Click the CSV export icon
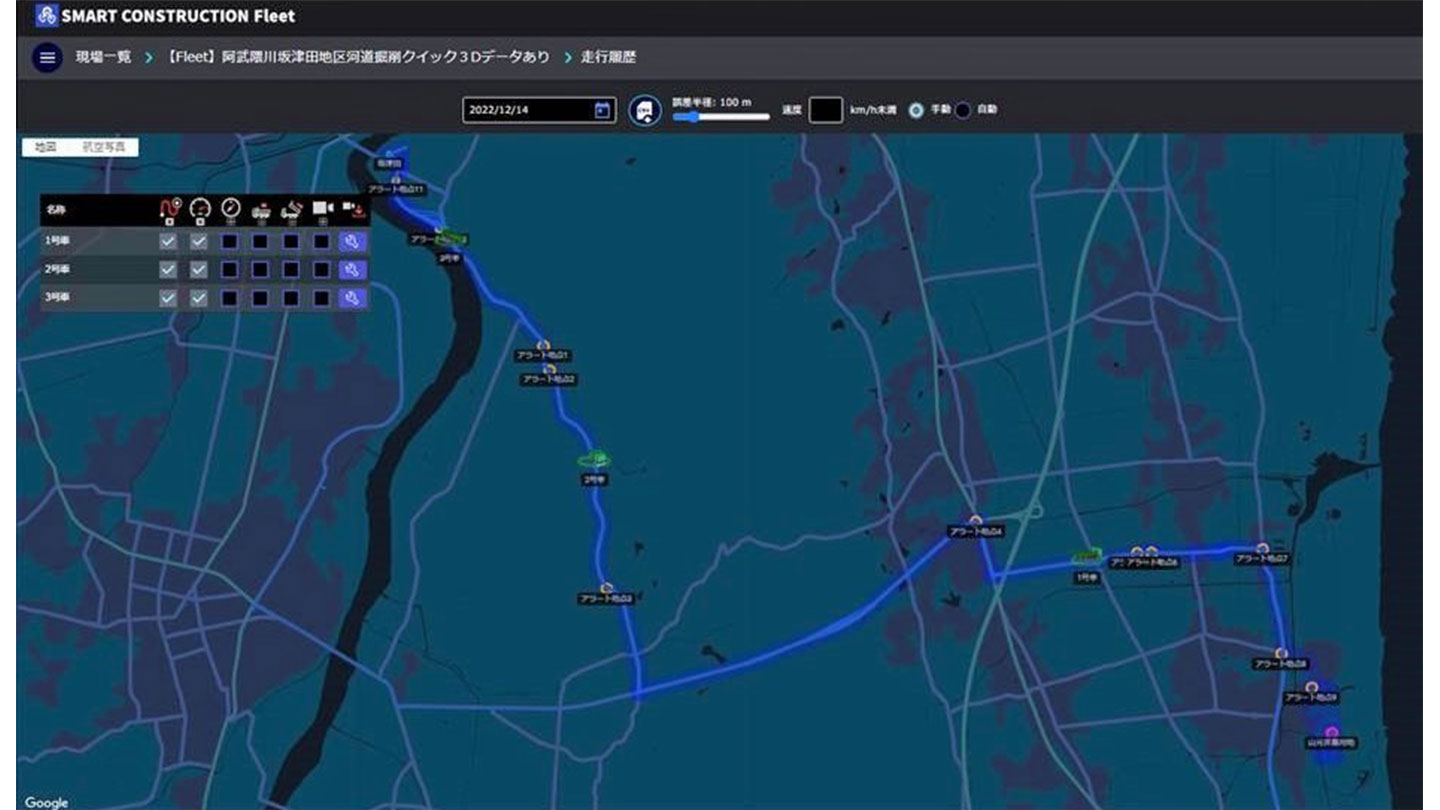This screenshot has width=1440, height=810. (645, 110)
